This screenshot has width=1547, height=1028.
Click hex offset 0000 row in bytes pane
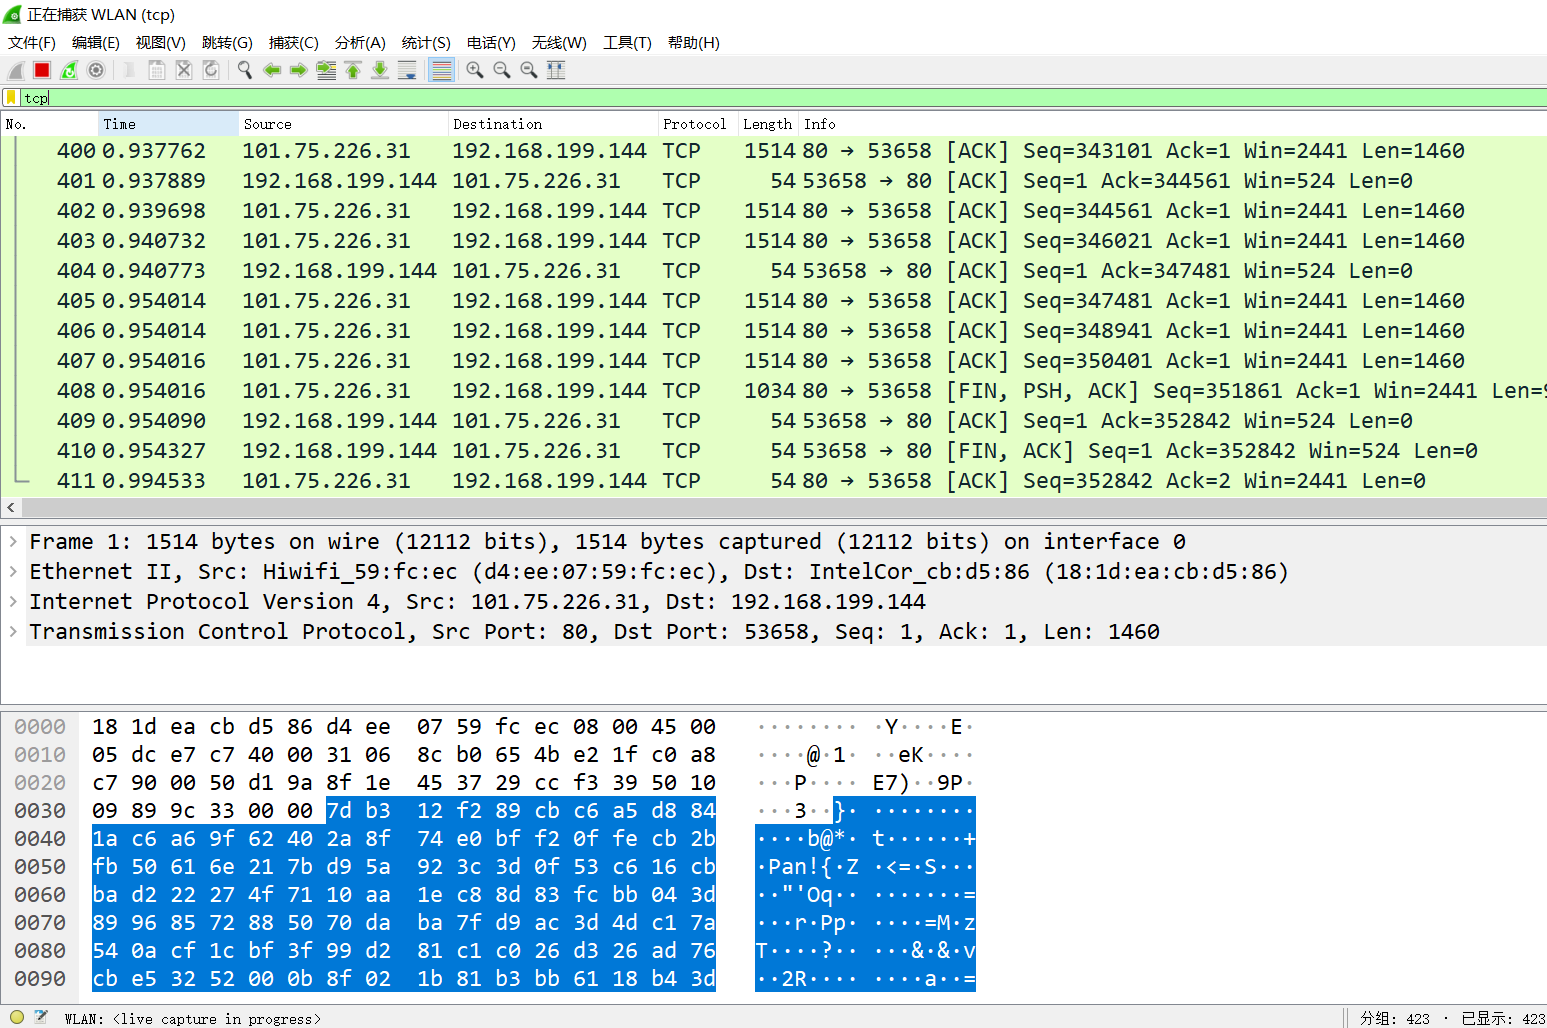pos(40,726)
